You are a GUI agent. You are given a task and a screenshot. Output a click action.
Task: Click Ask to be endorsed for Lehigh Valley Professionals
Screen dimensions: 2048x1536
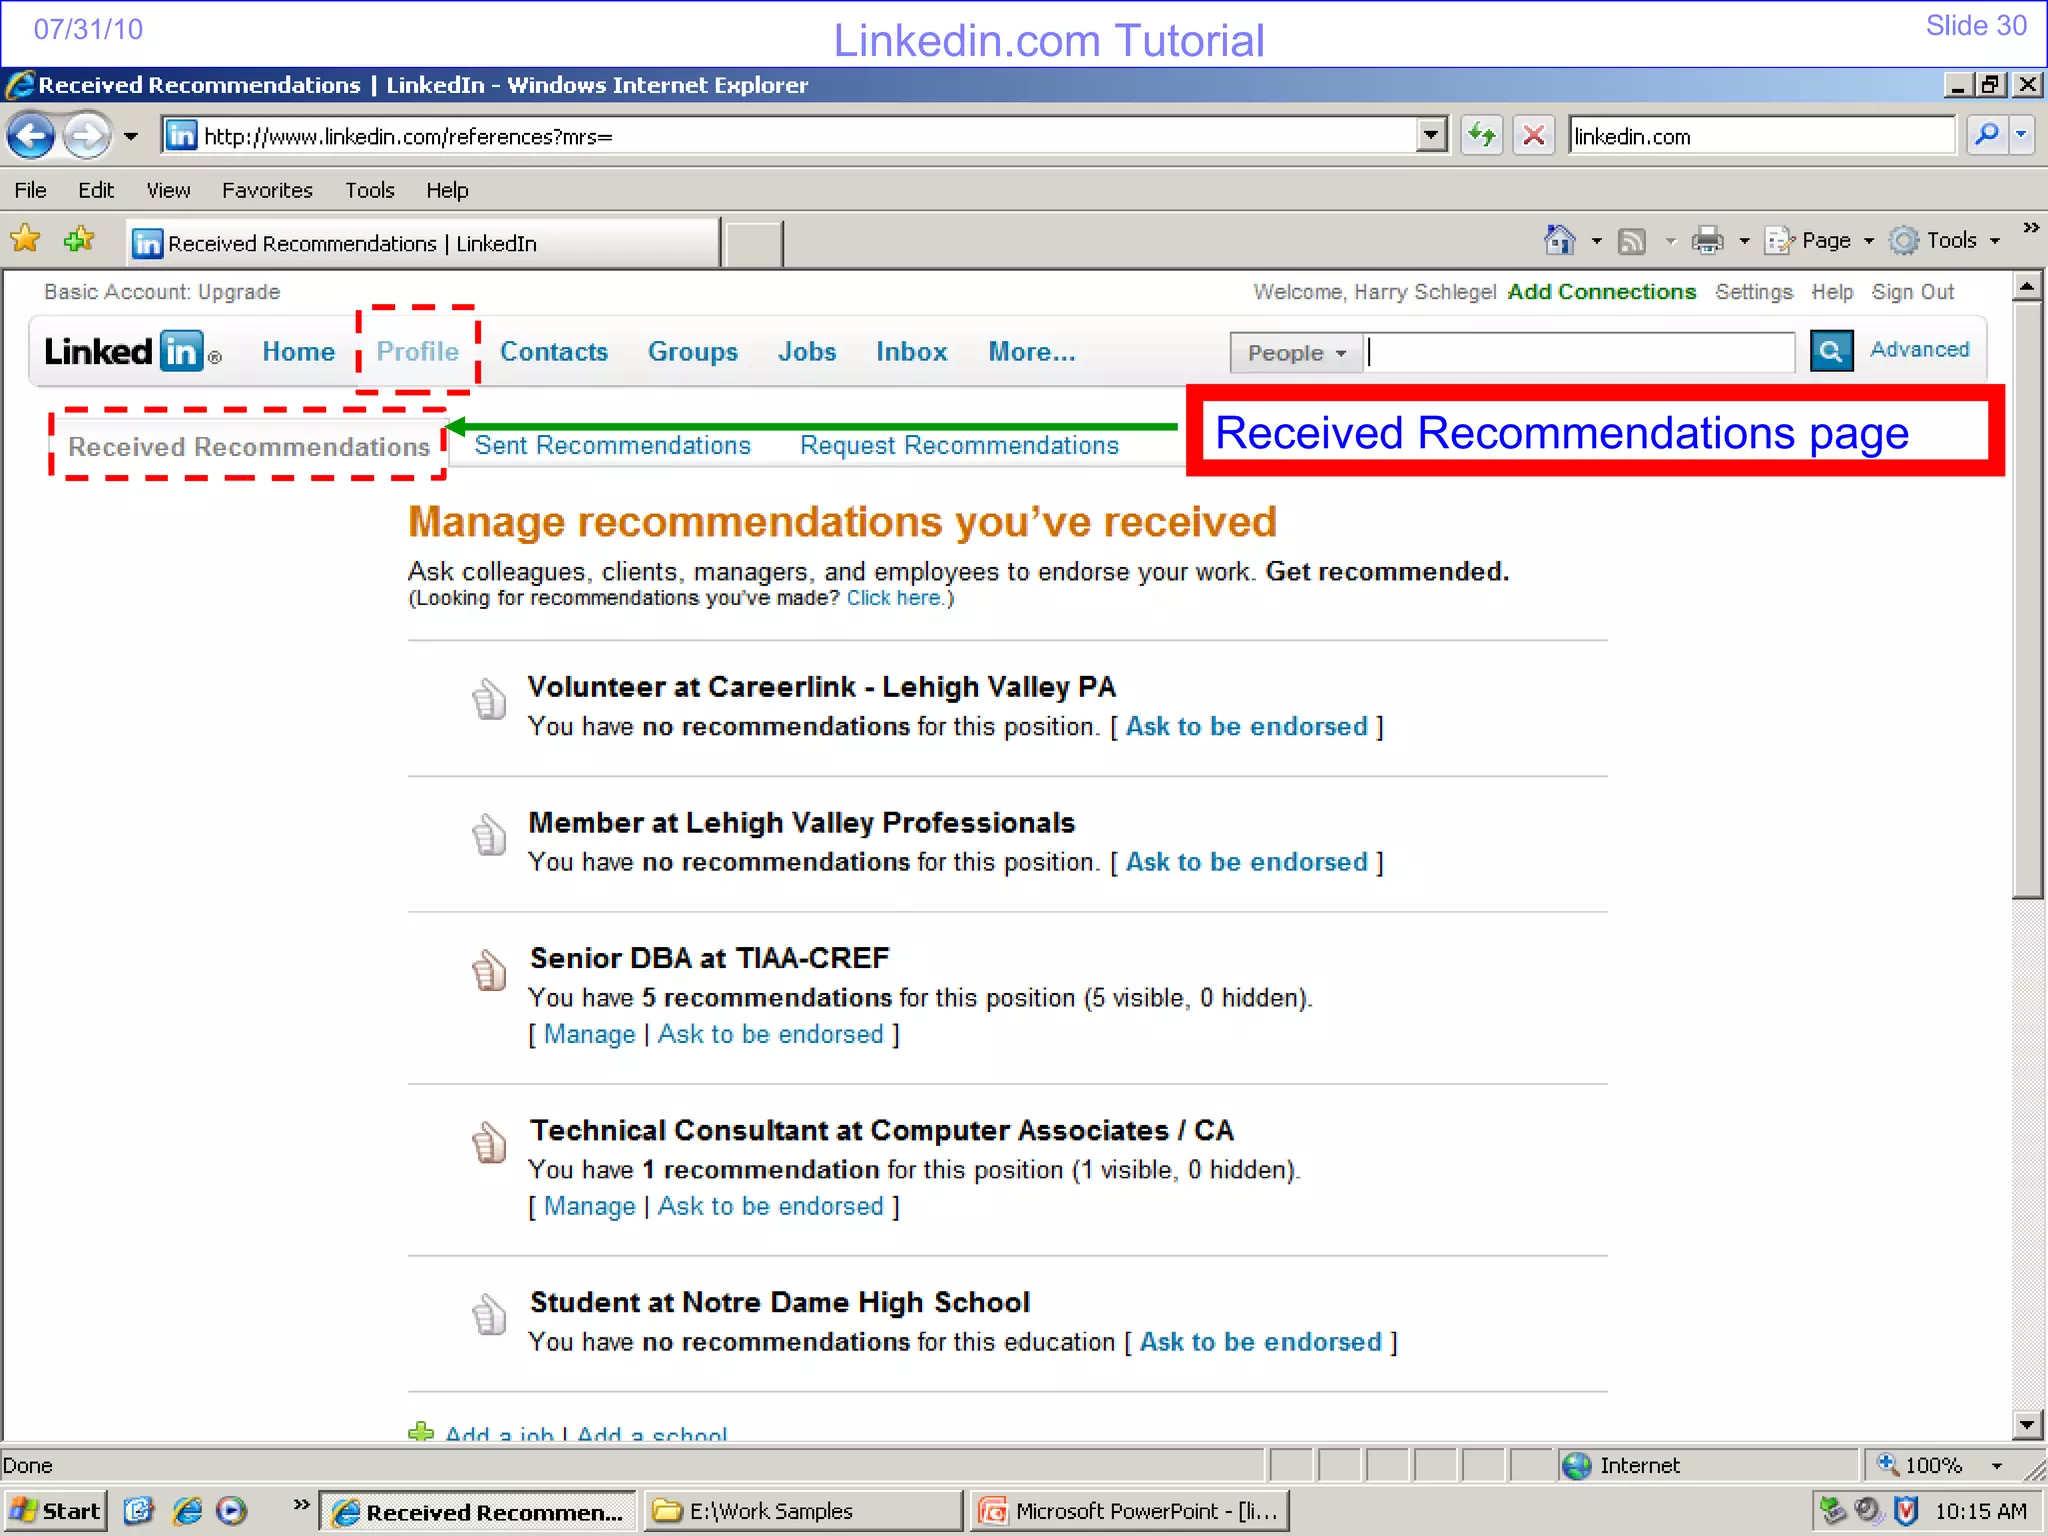1246,862
